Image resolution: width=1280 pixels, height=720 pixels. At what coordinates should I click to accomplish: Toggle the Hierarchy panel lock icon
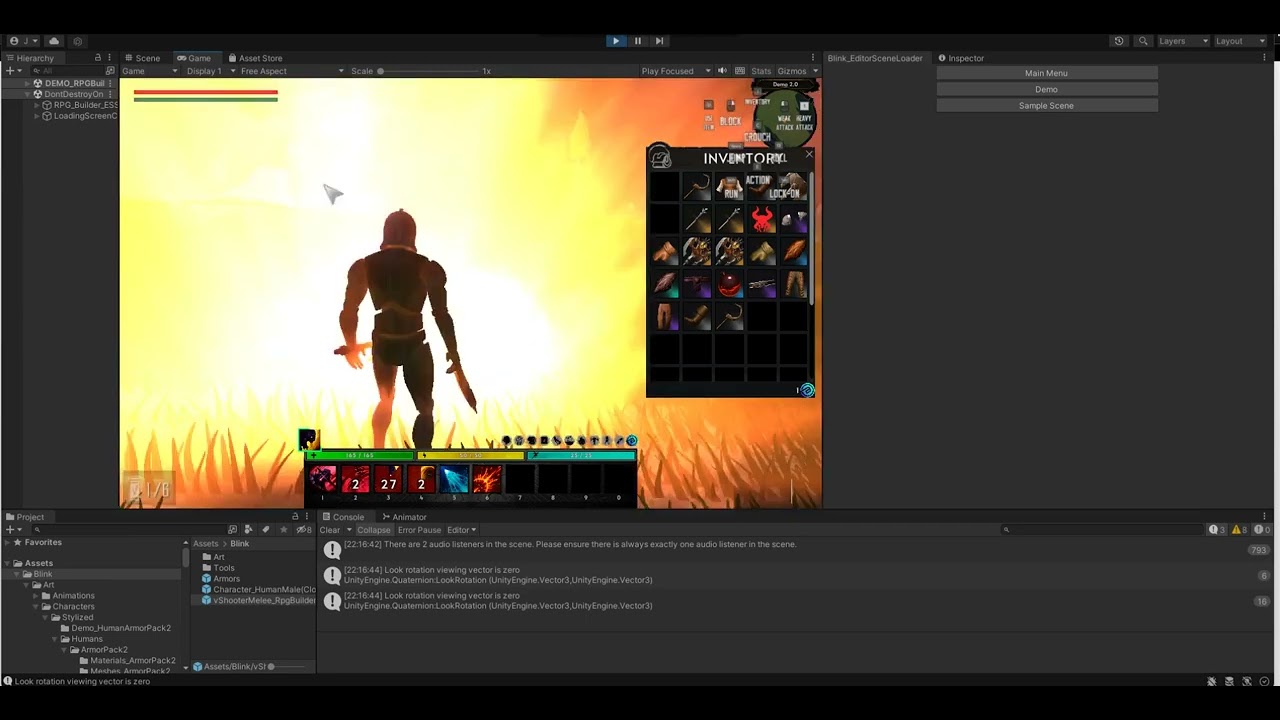pos(97,58)
